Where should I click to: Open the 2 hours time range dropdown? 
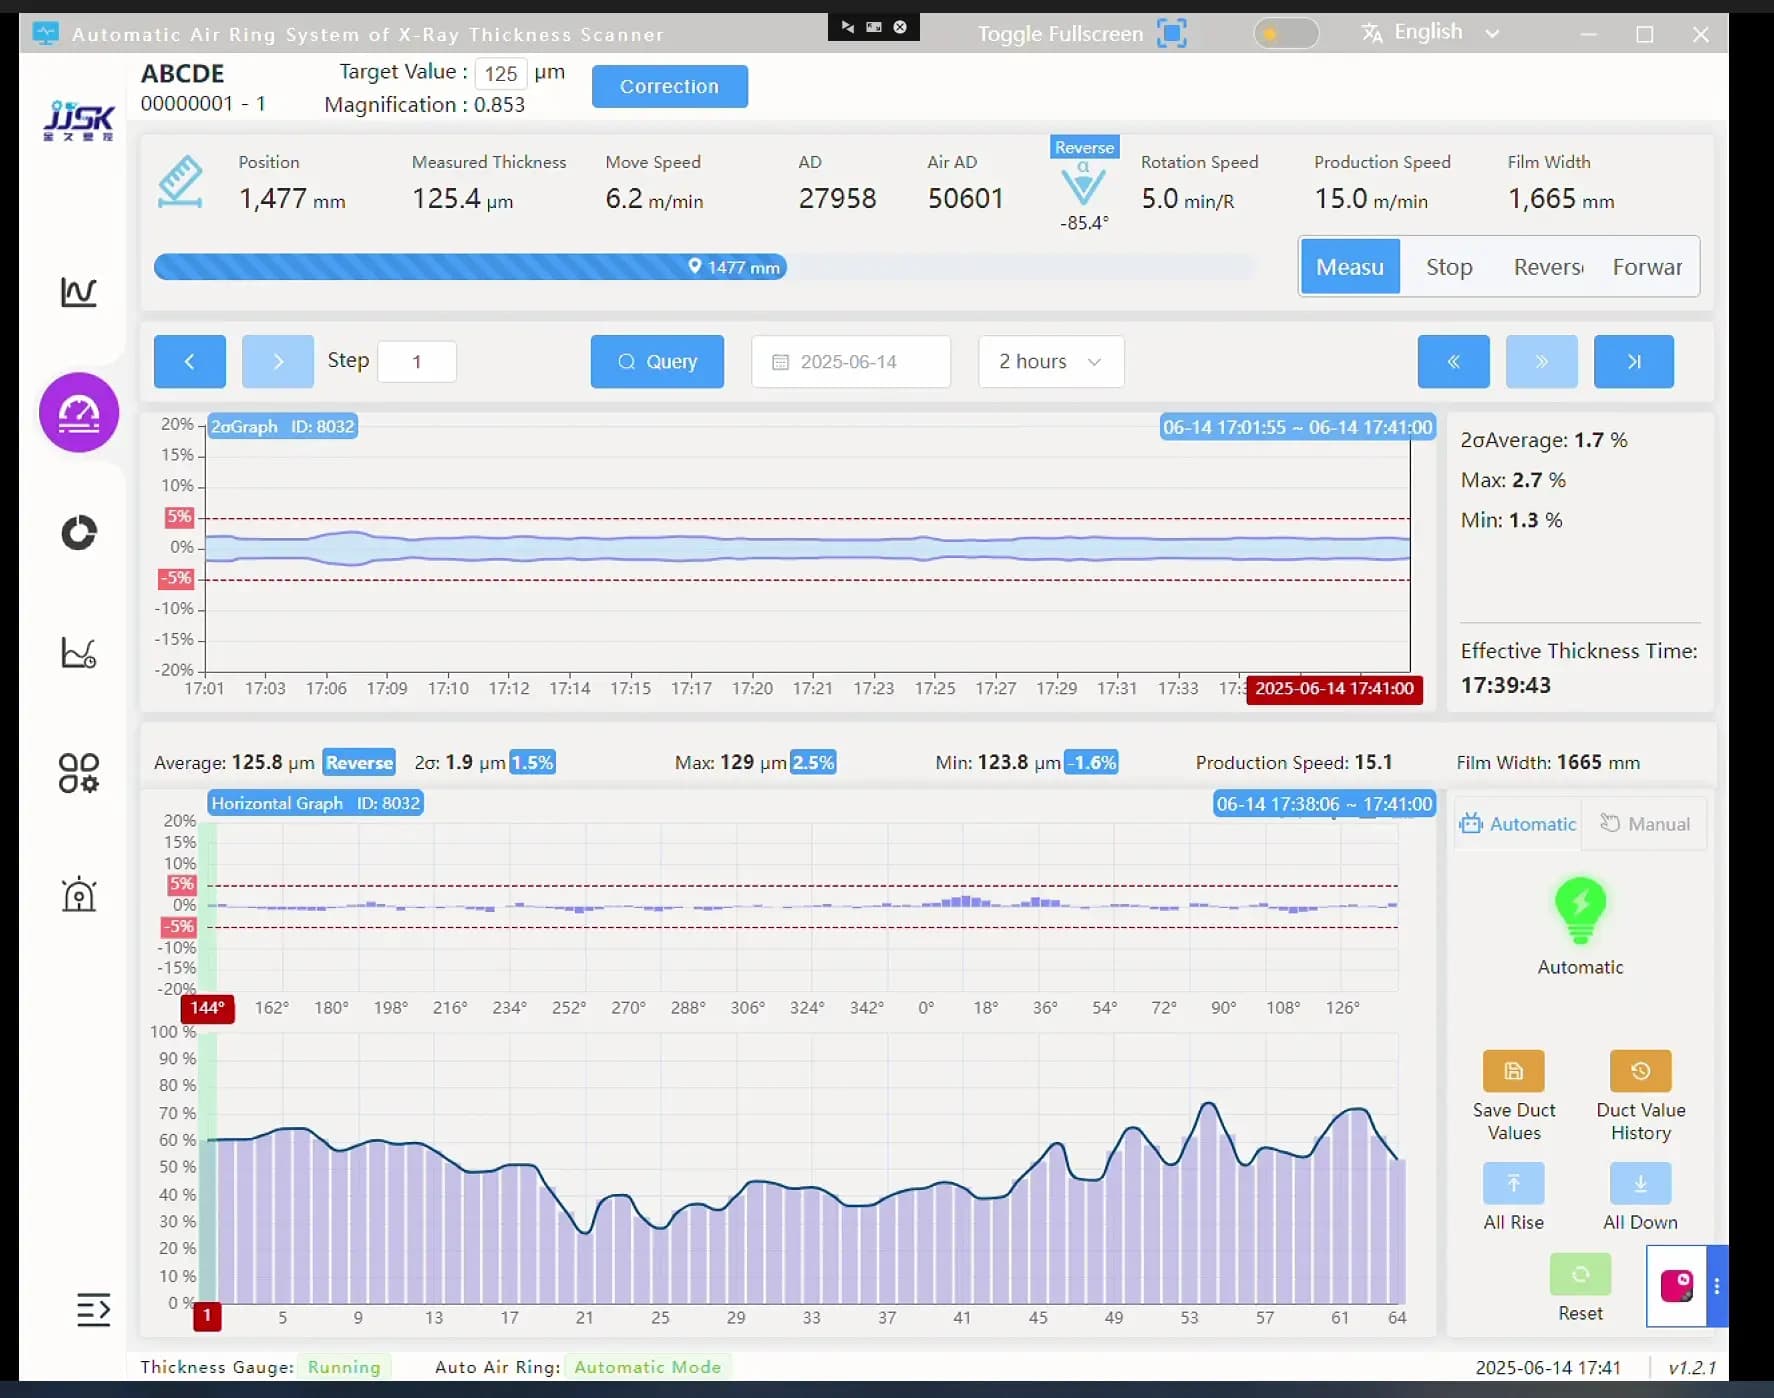pos(1050,362)
